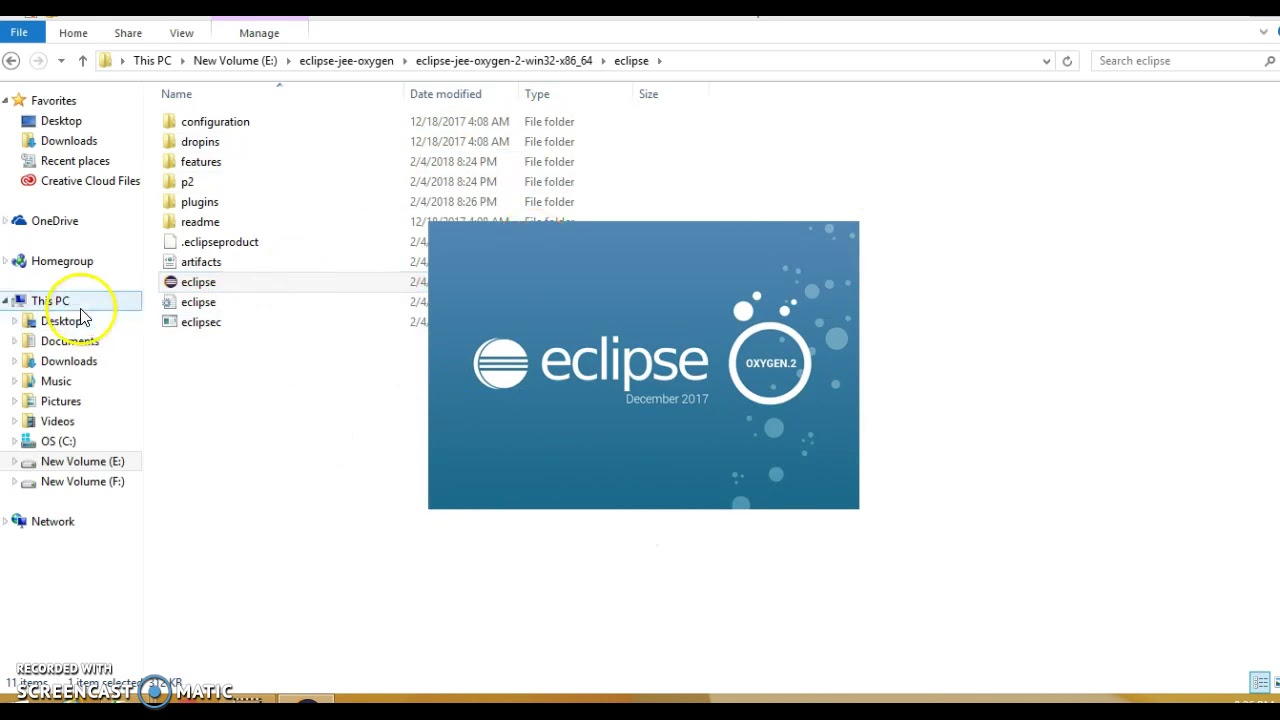Open Documents under This PC
This screenshot has height=720, width=1280.
tap(70, 341)
